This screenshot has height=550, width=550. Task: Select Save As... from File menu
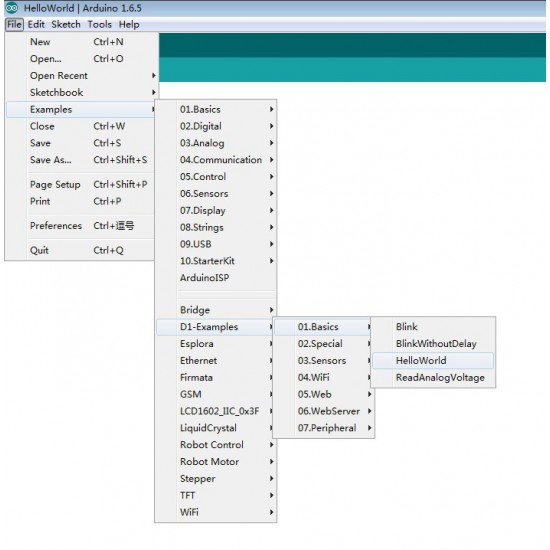pos(80,160)
